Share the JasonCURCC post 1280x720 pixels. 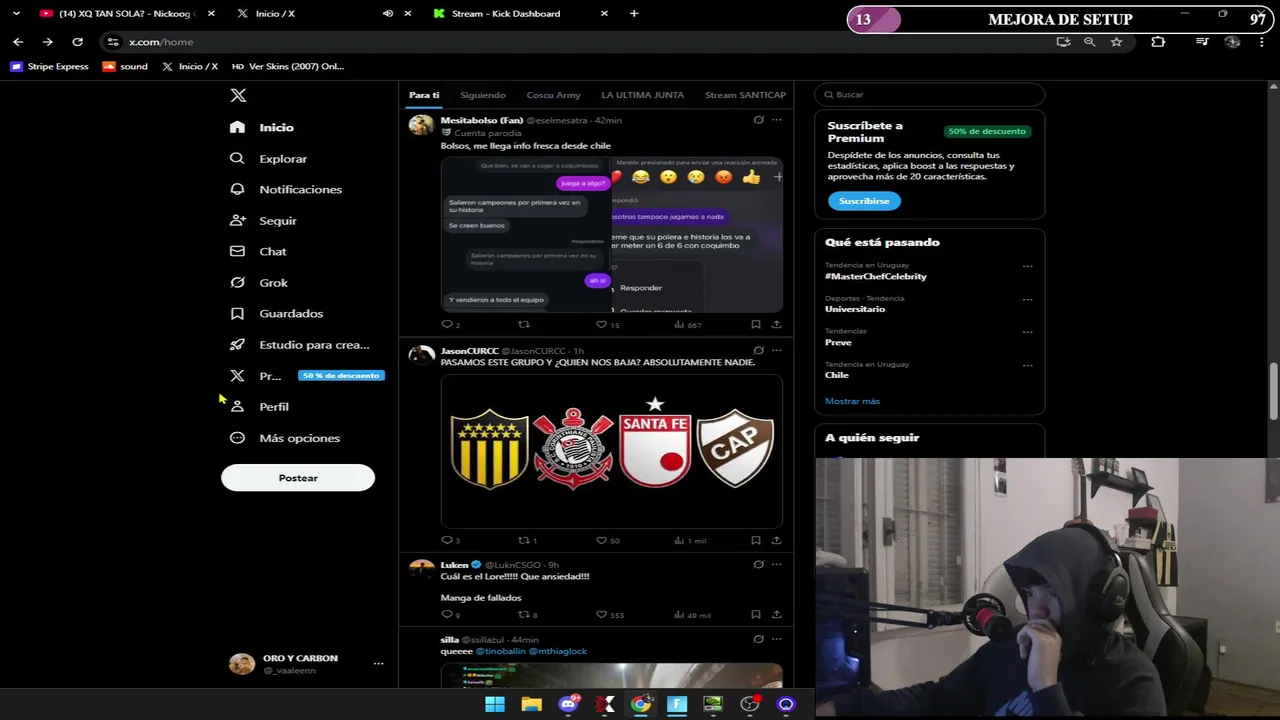tap(776, 540)
